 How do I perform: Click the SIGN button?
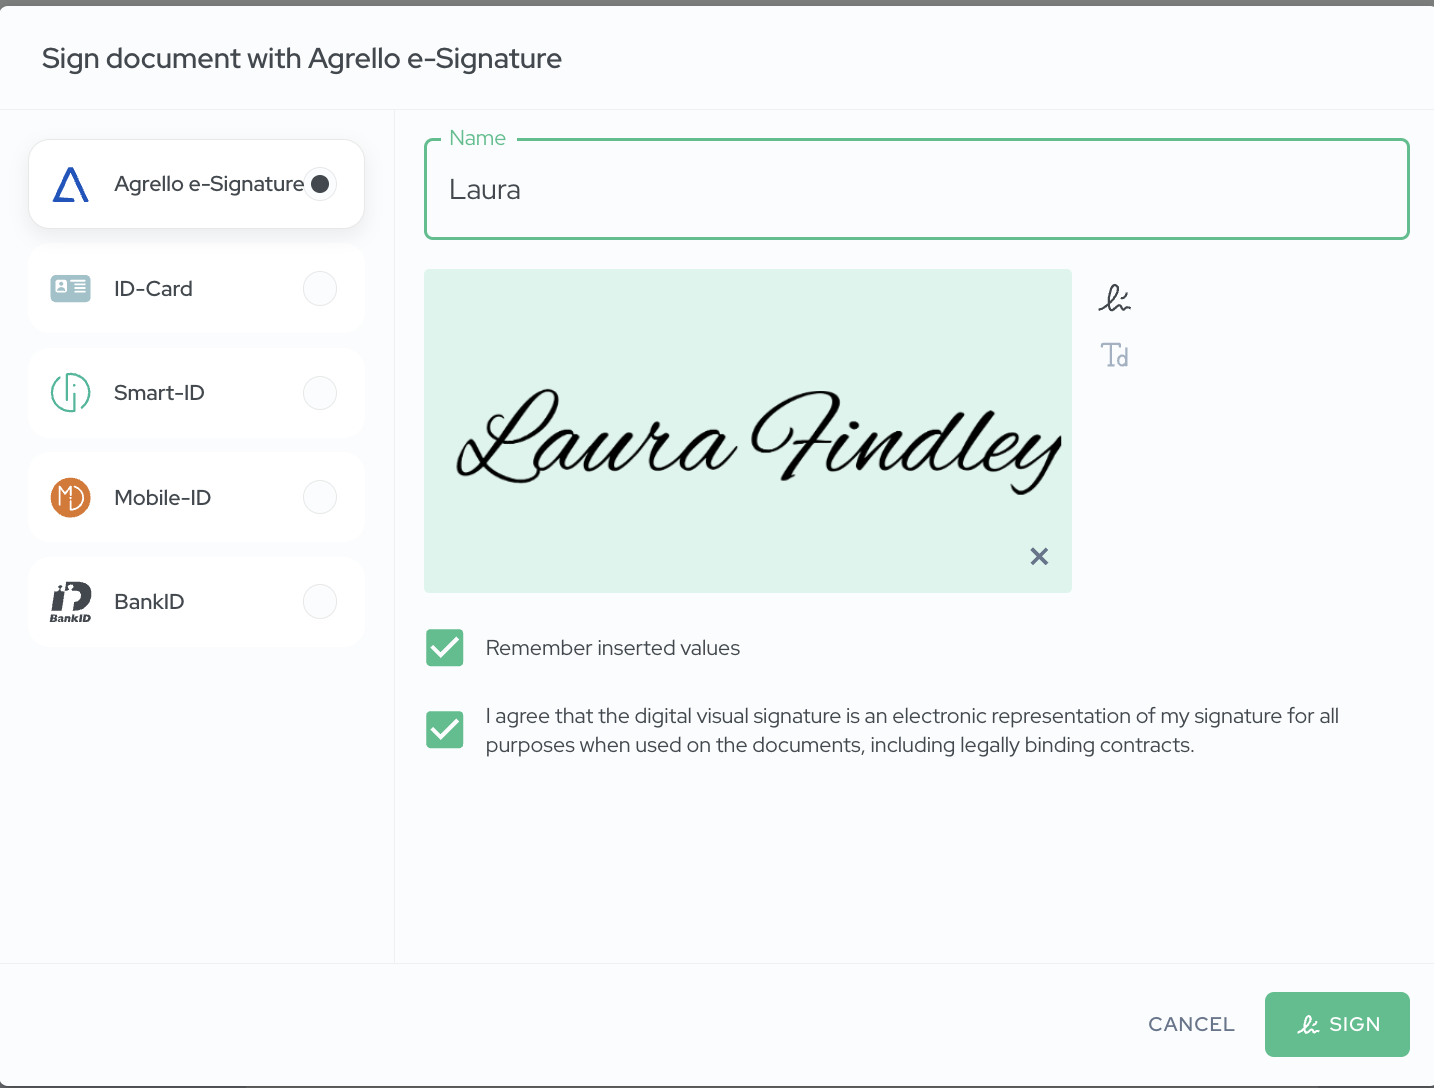[1337, 1024]
